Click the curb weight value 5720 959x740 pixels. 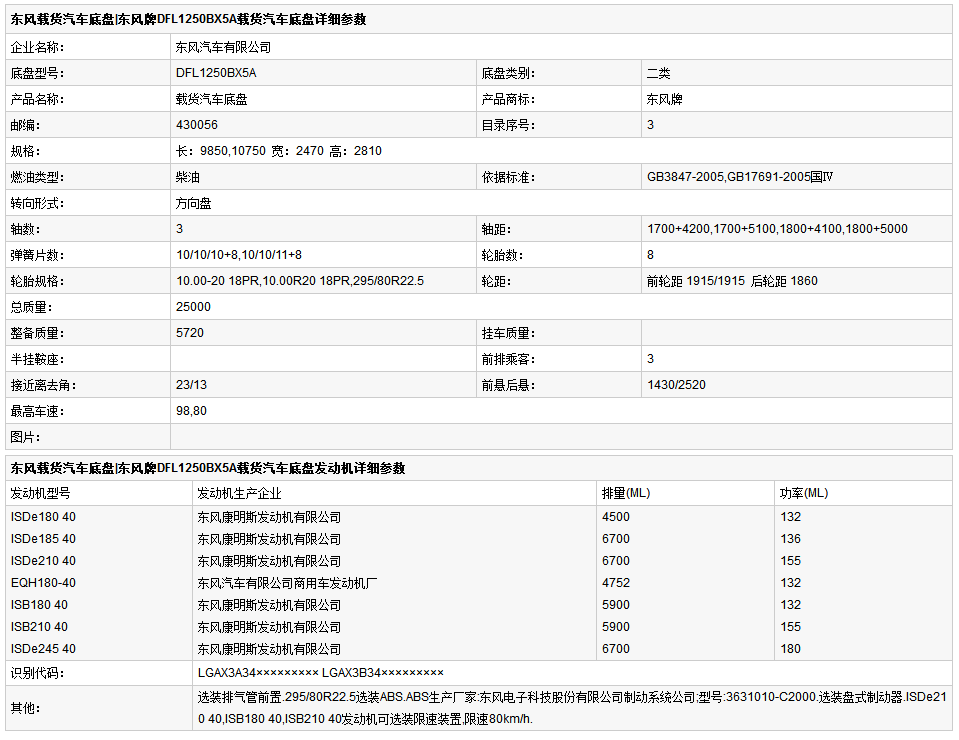(190, 333)
